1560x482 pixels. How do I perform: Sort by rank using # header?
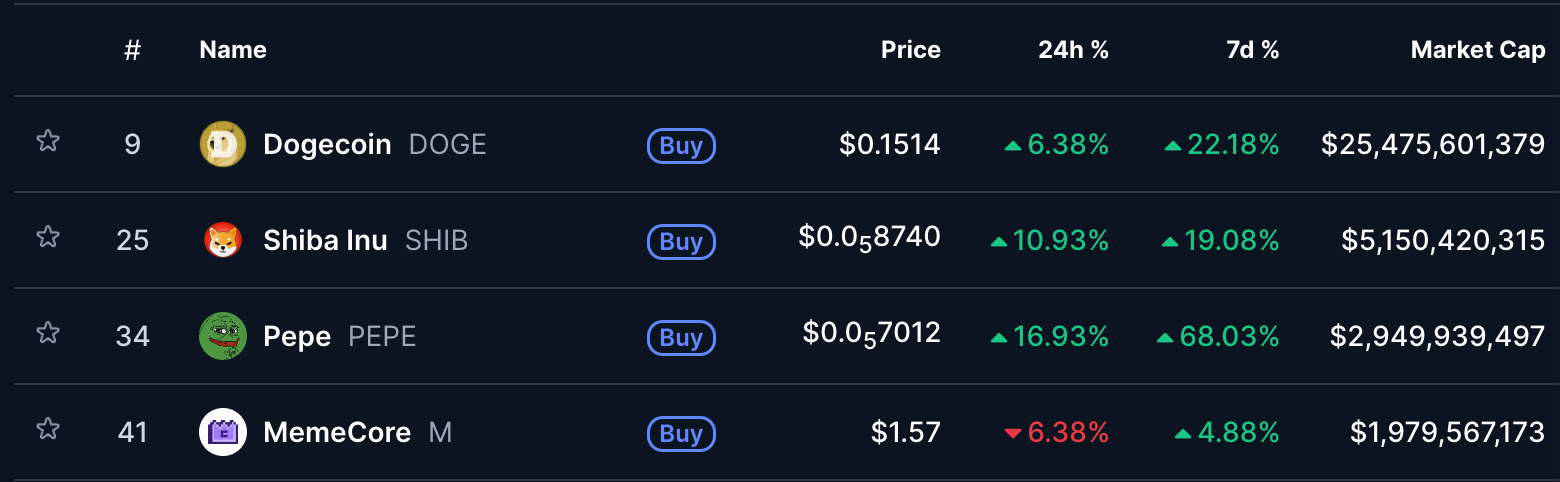tap(132, 50)
